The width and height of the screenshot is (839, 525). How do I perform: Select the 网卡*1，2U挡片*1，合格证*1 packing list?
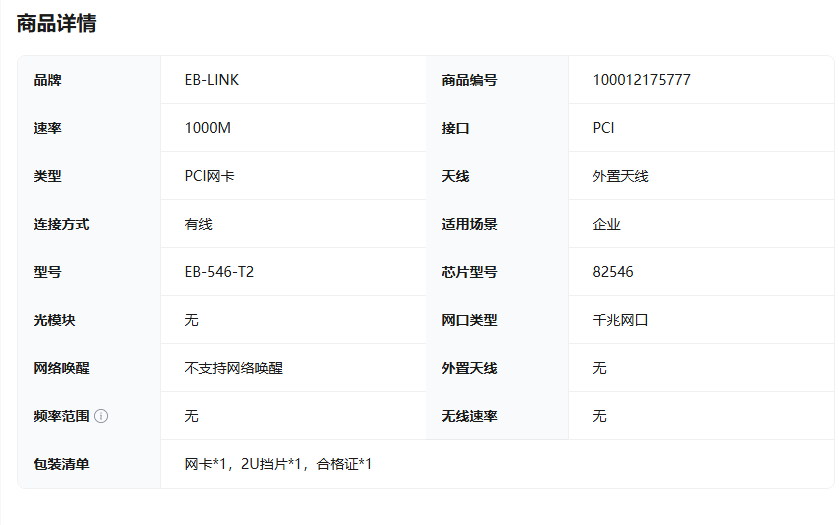278,464
